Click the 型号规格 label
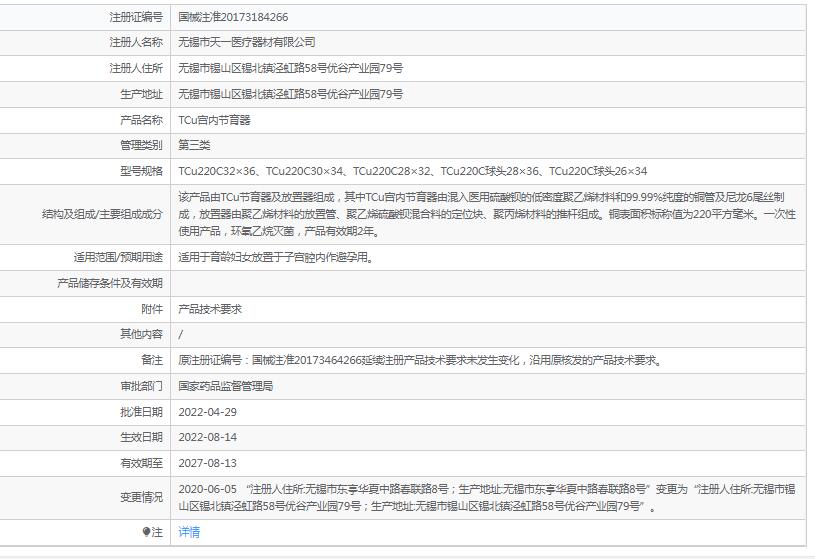The image size is (815, 559). (x=141, y=171)
